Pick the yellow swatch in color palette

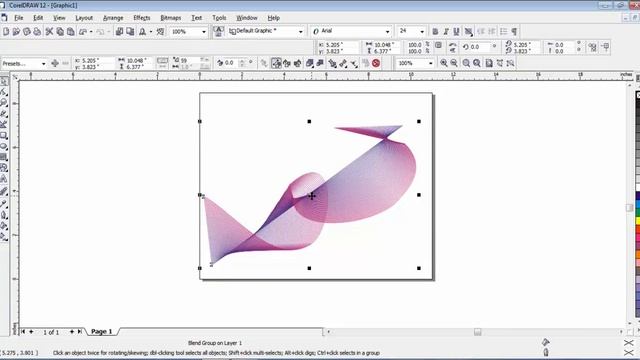638,221
